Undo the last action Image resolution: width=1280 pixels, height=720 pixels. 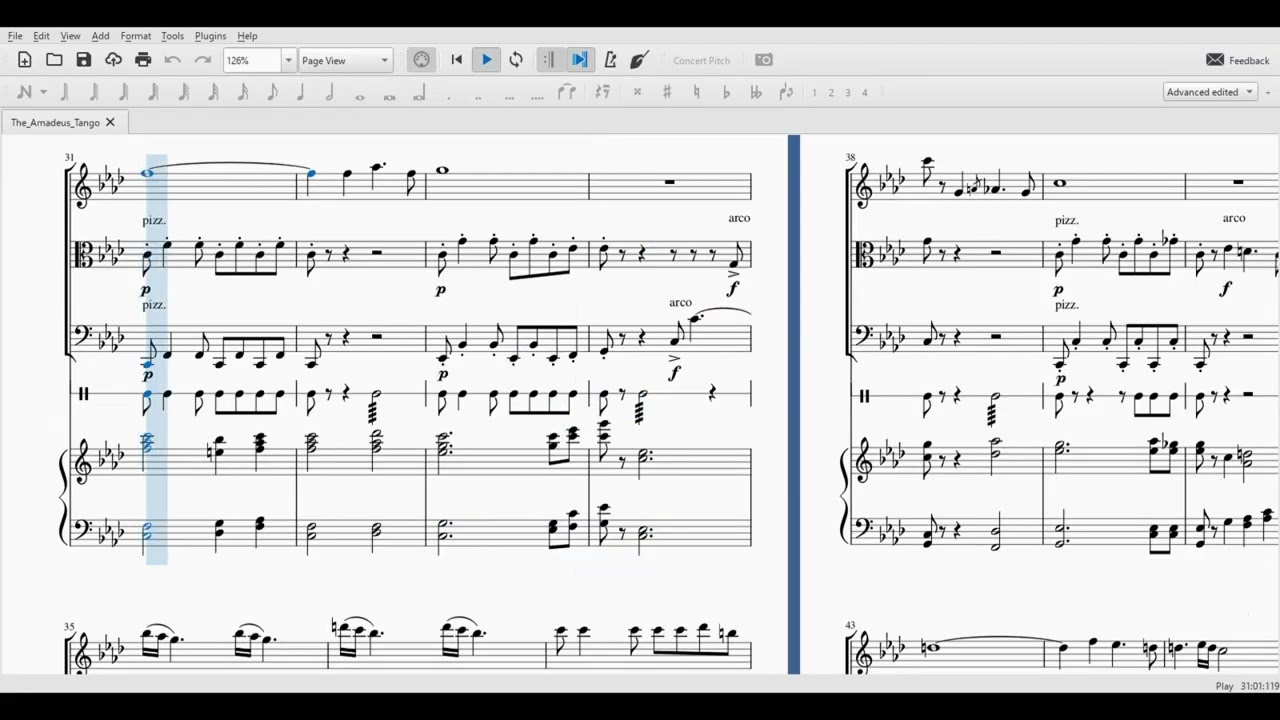[172, 60]
